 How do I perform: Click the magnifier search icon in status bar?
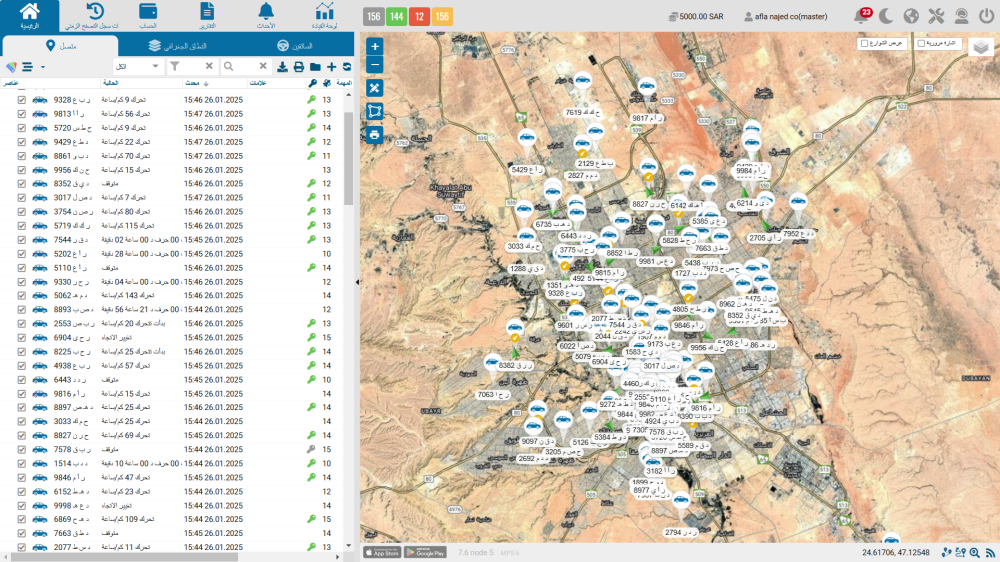975,552
